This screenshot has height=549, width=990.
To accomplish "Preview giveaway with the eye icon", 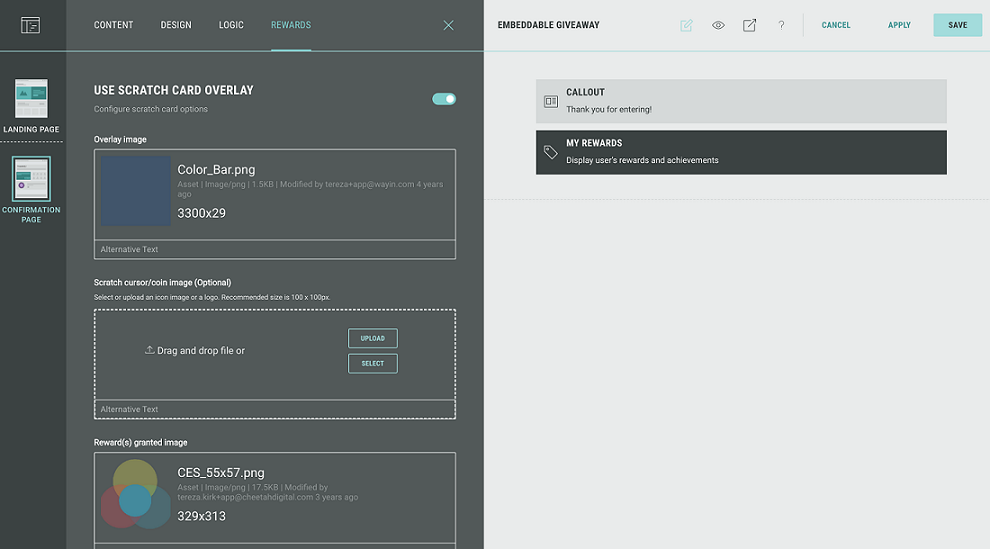I will click(x=718, y=25).
